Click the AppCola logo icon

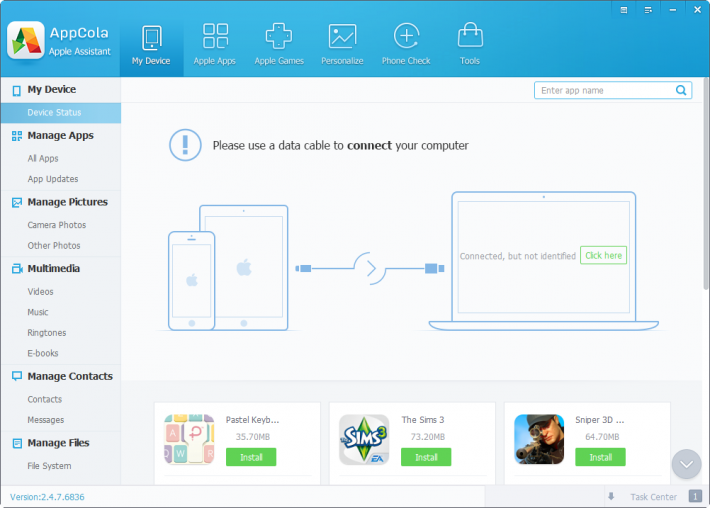click(26, 40)
